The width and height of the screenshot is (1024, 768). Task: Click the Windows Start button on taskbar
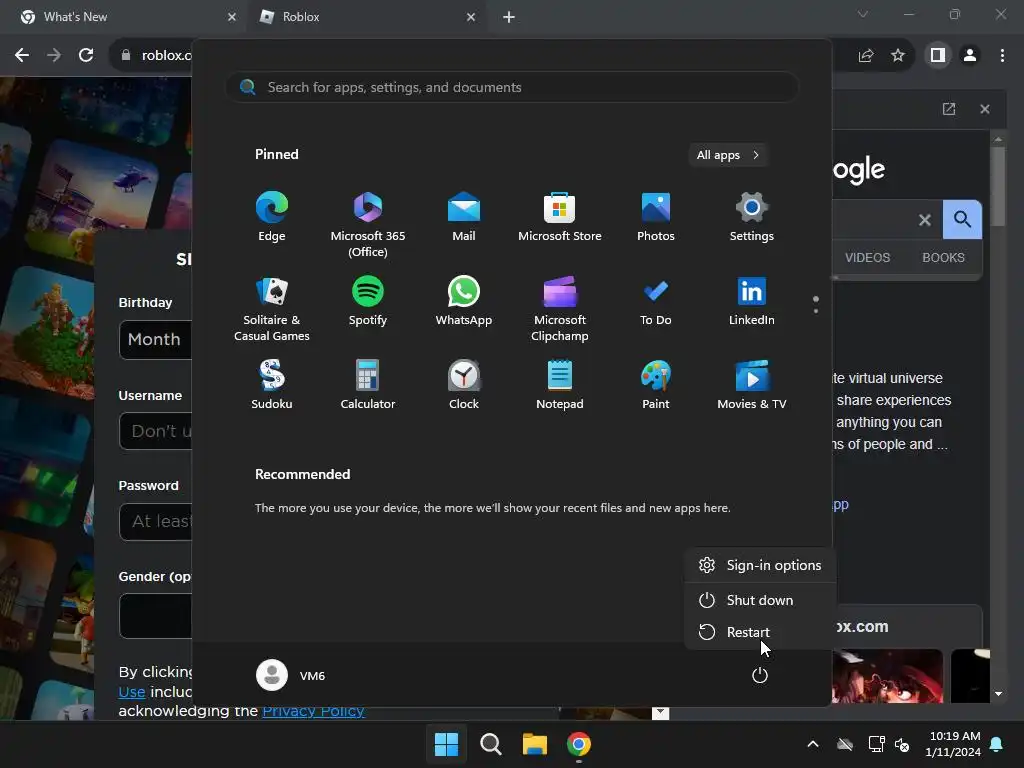point(446,744)
